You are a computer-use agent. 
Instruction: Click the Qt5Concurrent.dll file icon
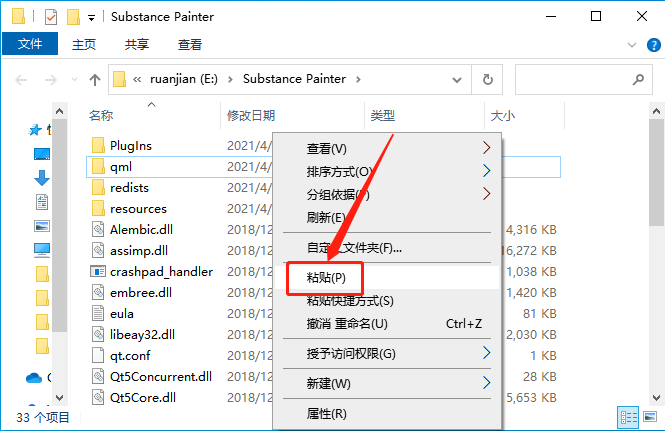click(98, 376)
